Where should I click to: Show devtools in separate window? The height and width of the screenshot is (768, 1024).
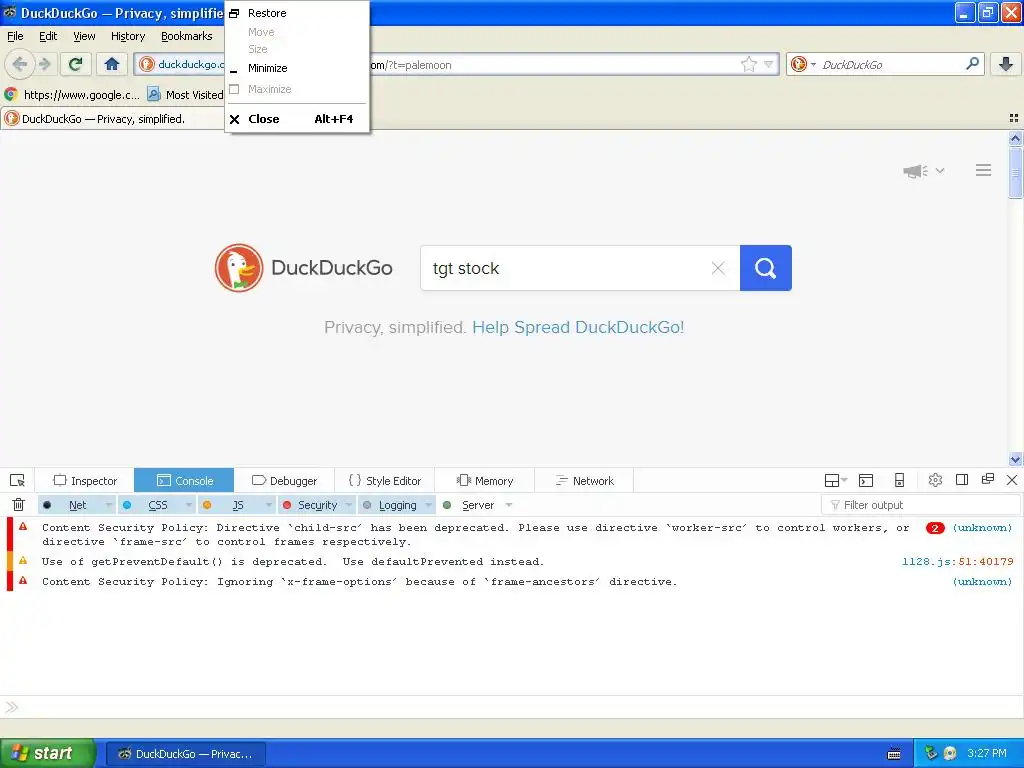(987, 480)
